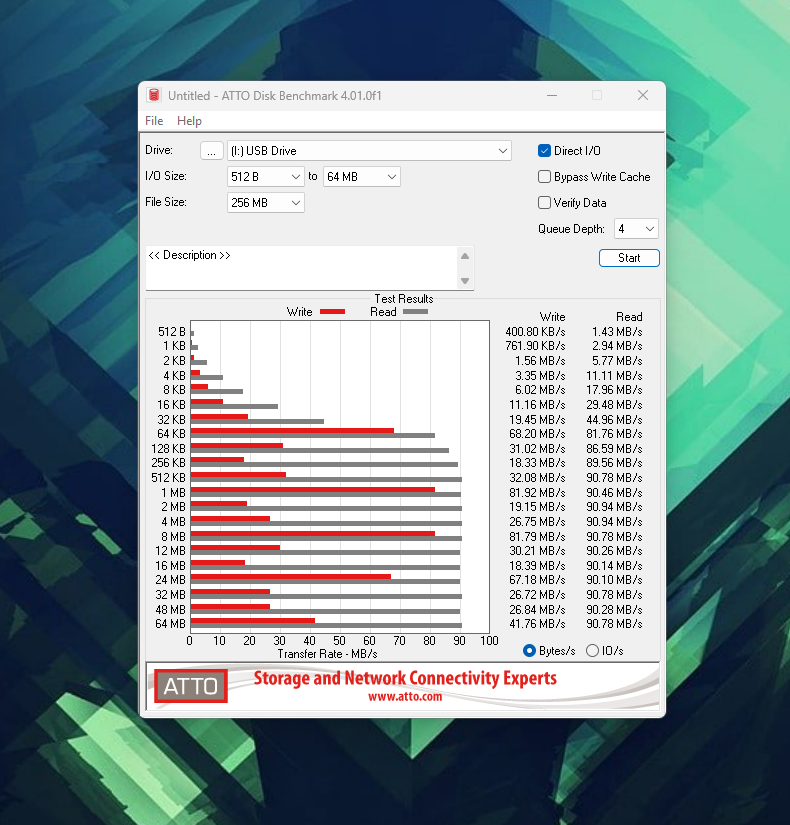
Task: Click the 24 MB row label in chart
Action: click(x=171, y=580)
